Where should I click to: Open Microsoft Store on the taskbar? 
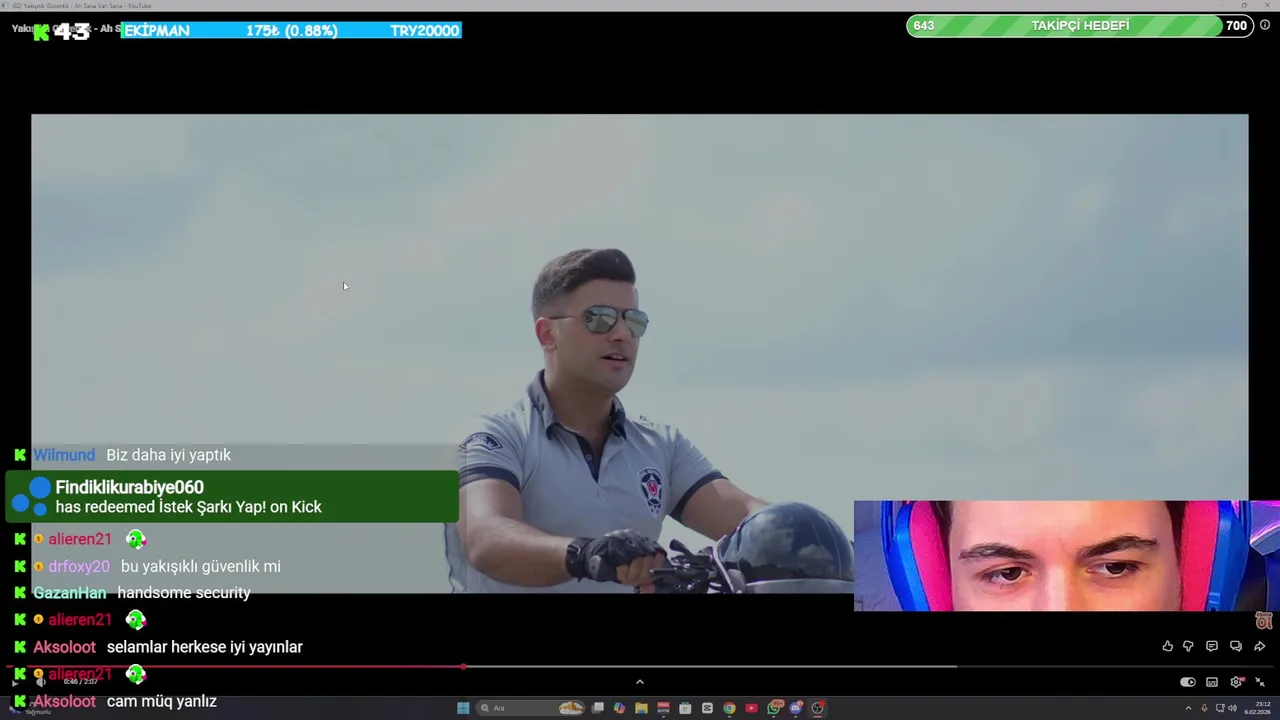coord(685,708)
